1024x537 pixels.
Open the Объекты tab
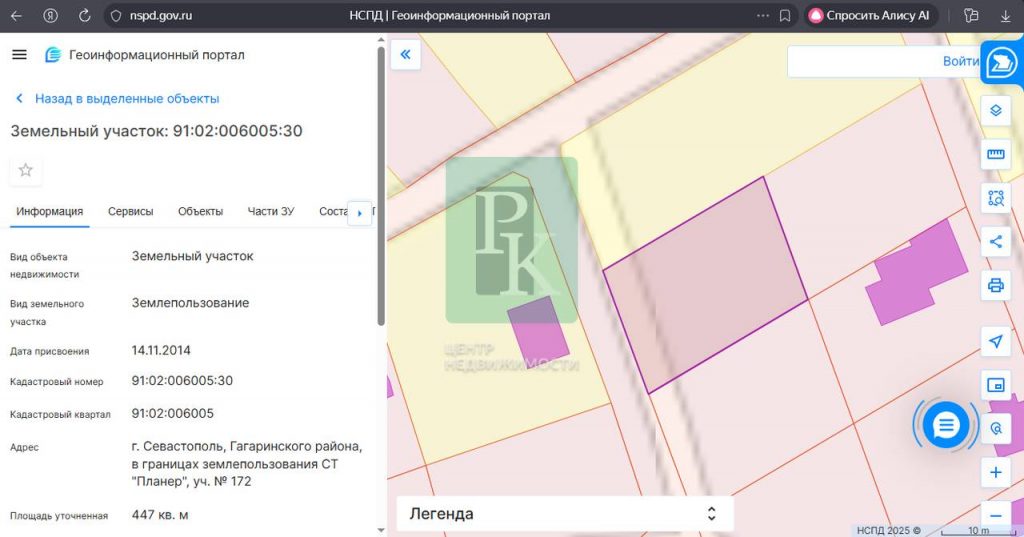click(200, 211)
